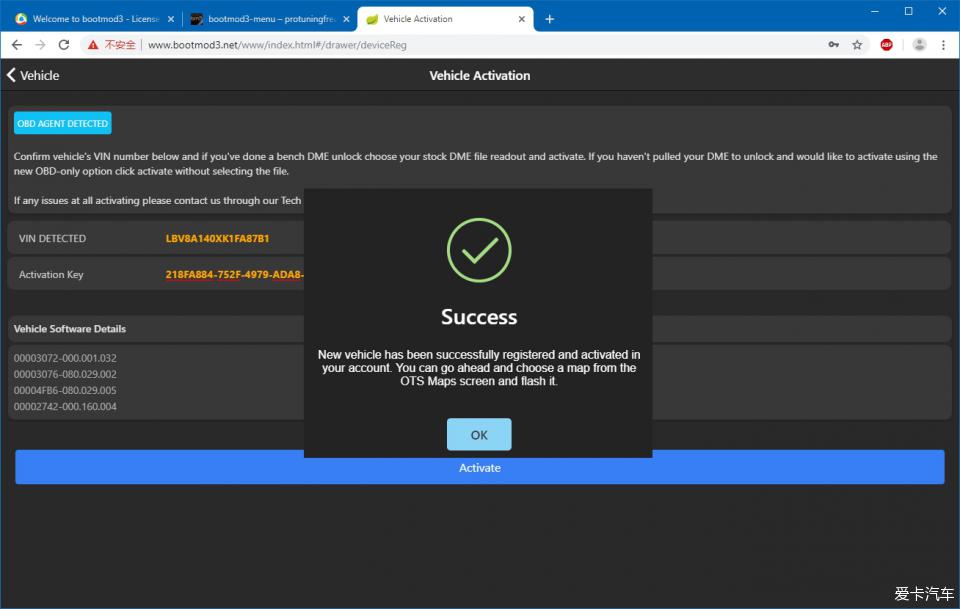Select software entry 00002742-000.160.004
The height and width of the screenshot is (609, 960).
coord(65,406)
